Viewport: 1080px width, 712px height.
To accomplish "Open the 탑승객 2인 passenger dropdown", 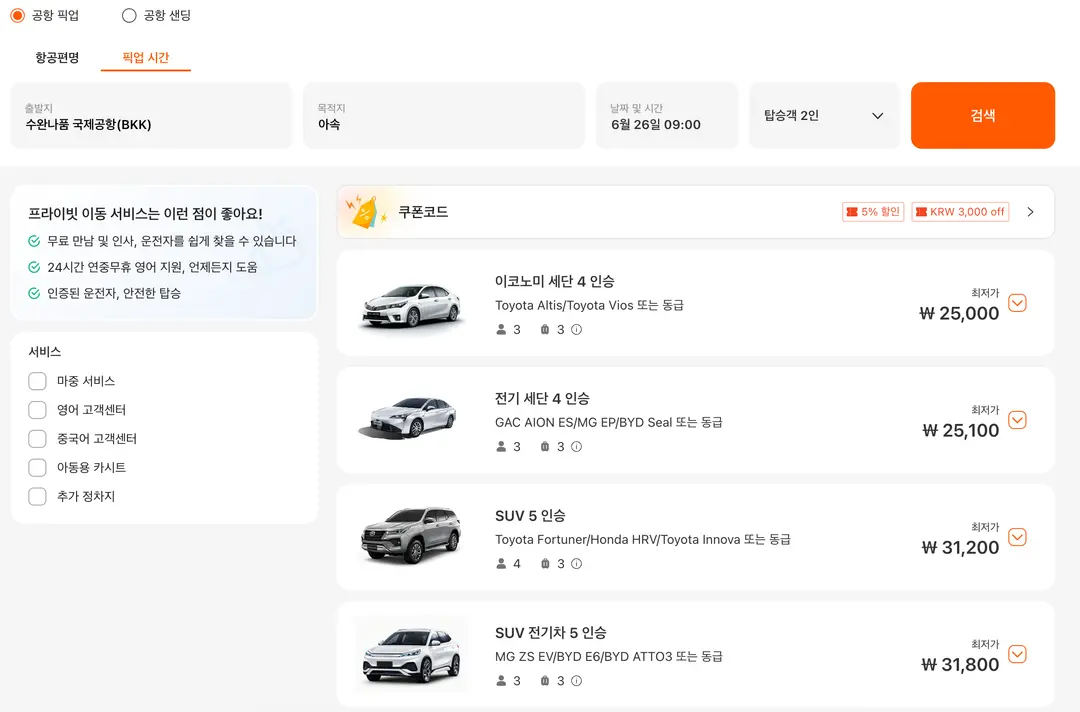I will pos(824,116).
